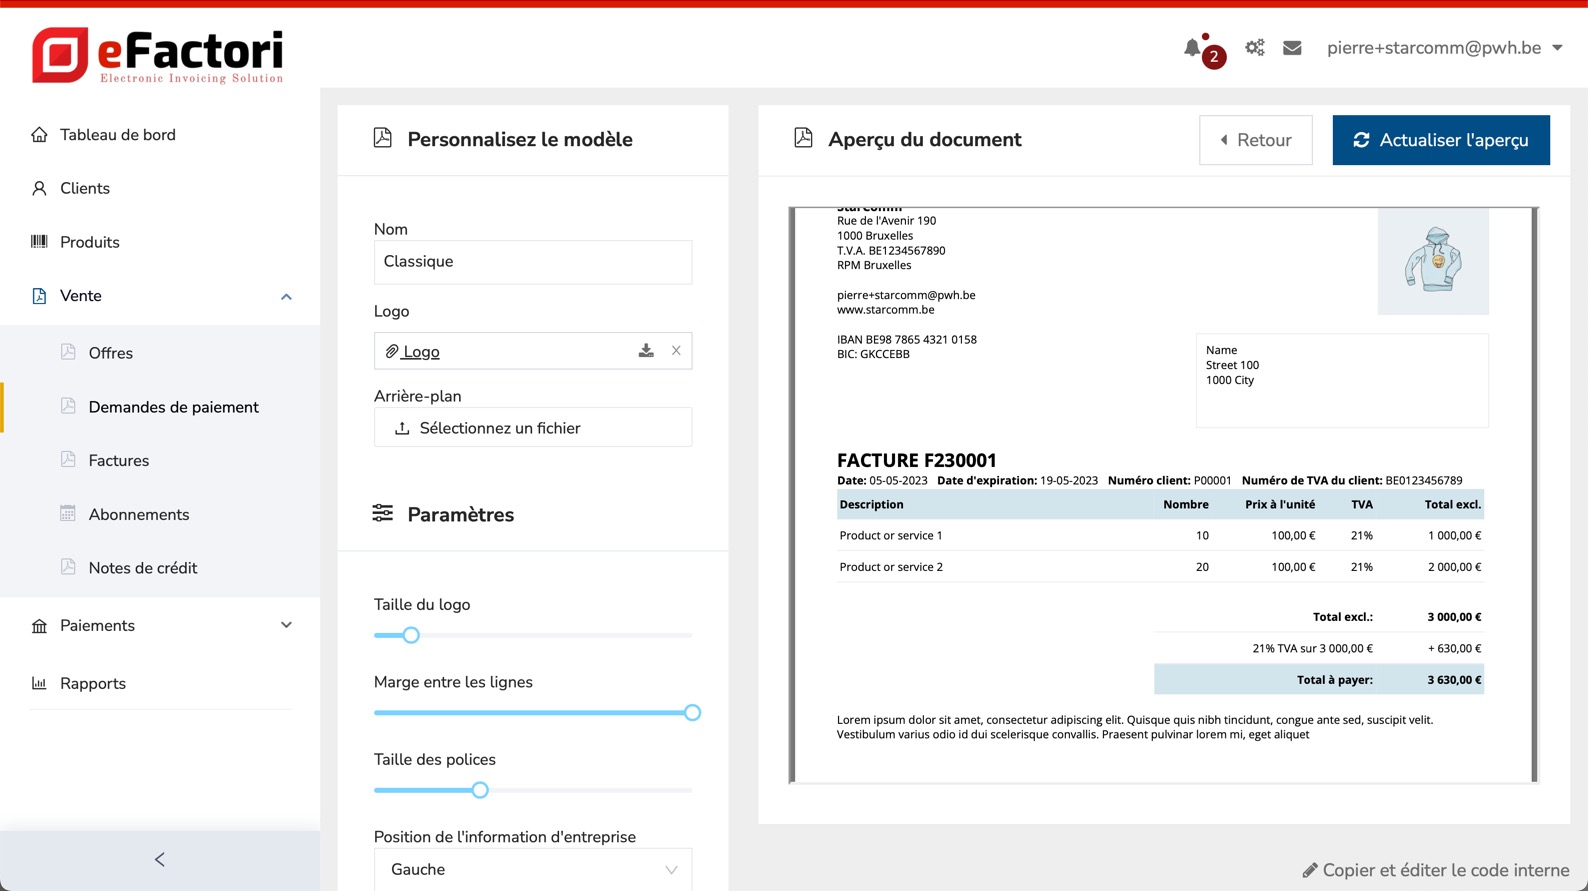Open the notifications bell icon
This screenshot has height=891, width=1588.
pos(1192,48)
